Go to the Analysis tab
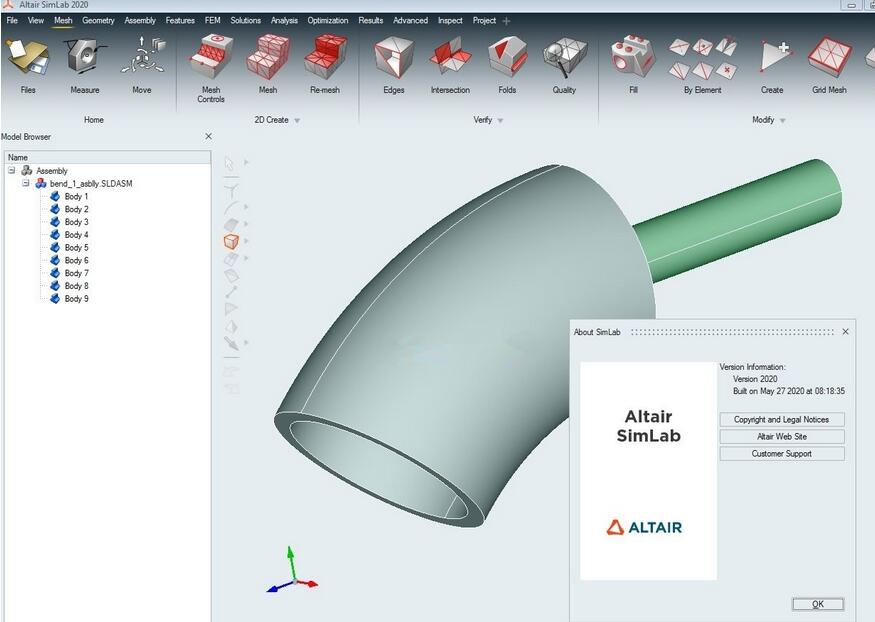Screen dimensions: 875x622 tap(285, 21)
